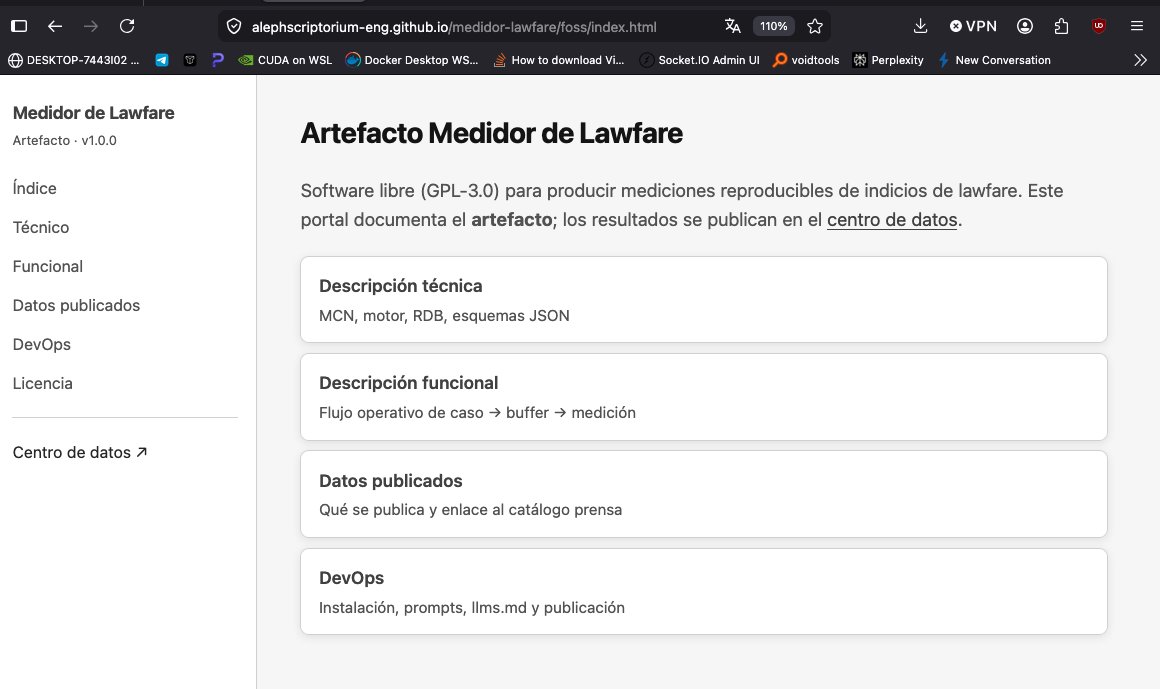The height and width of the screenshot is (689, 1160).
Task: Bookmark this page with star icon
Action: 815,27
